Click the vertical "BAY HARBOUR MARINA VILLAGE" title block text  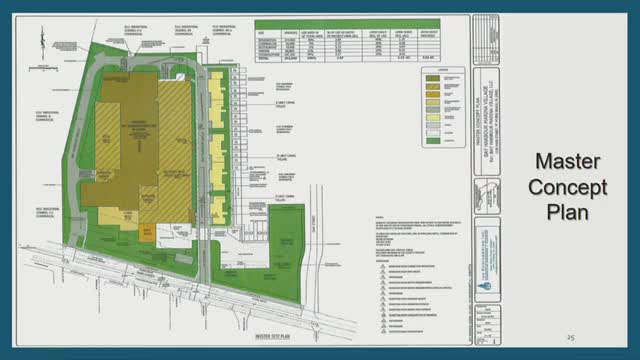pyautogui.click(x=486, y=122)
